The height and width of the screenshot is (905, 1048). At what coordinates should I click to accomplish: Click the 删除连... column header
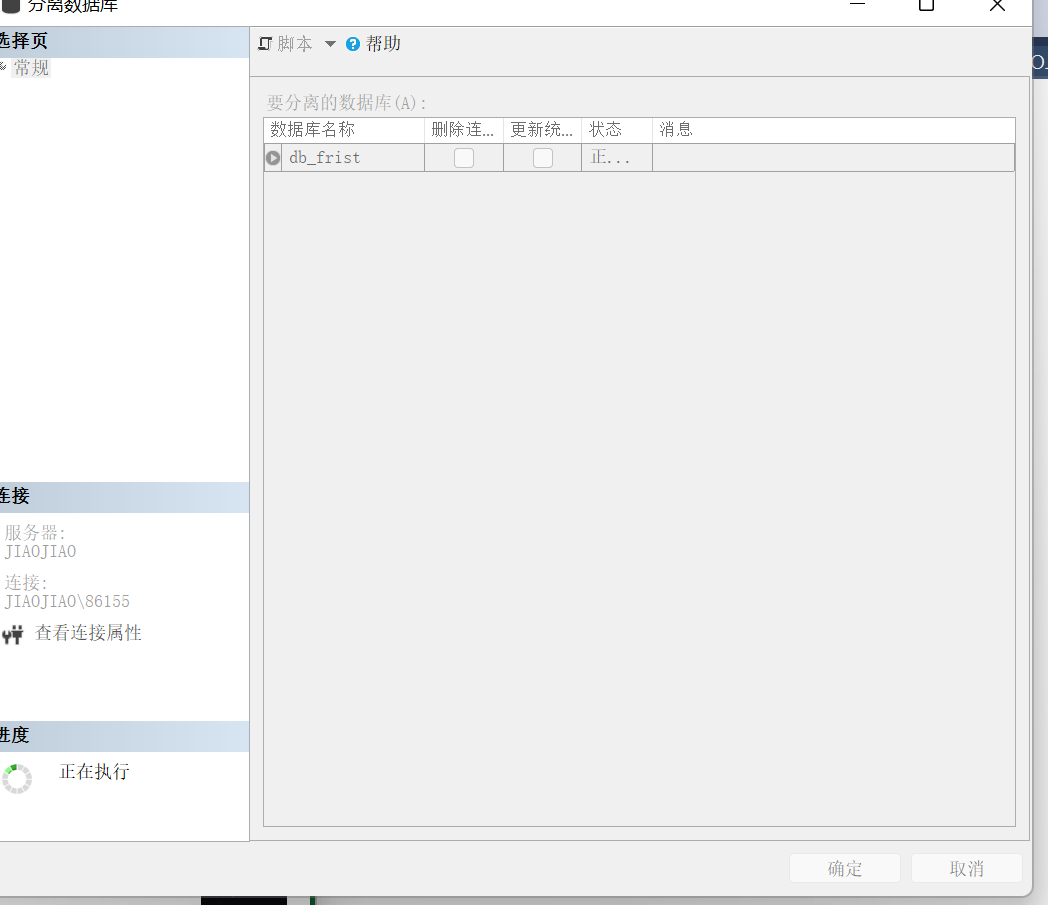coord(464,130)
